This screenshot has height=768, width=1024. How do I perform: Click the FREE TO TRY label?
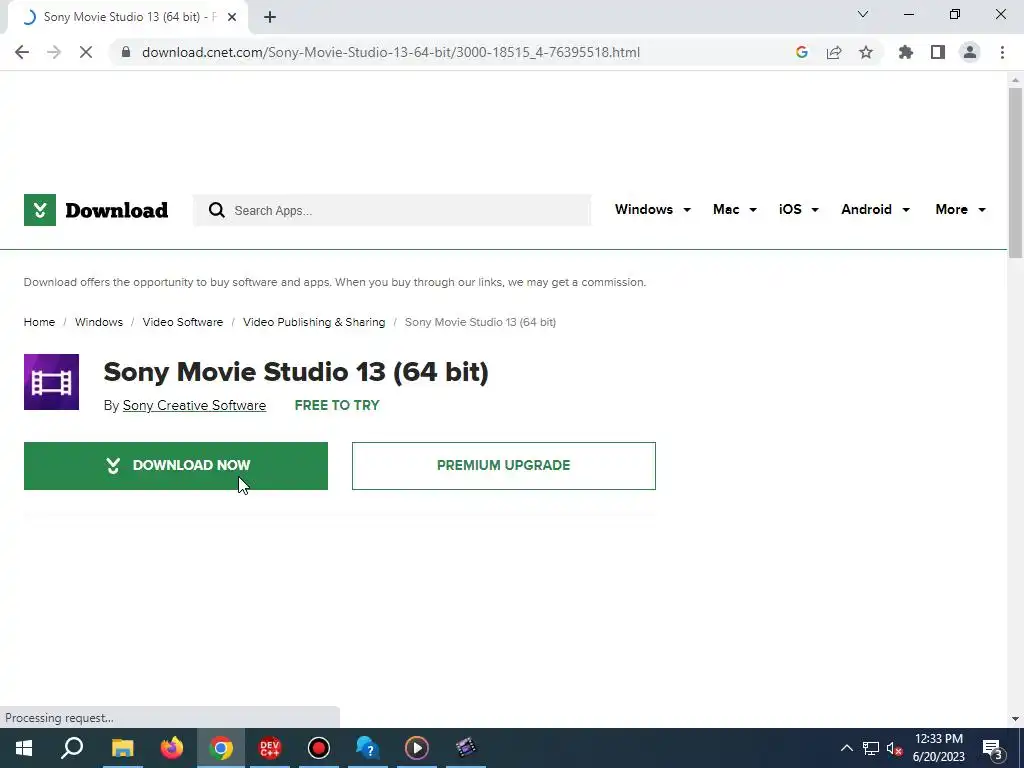pos(337,405)
